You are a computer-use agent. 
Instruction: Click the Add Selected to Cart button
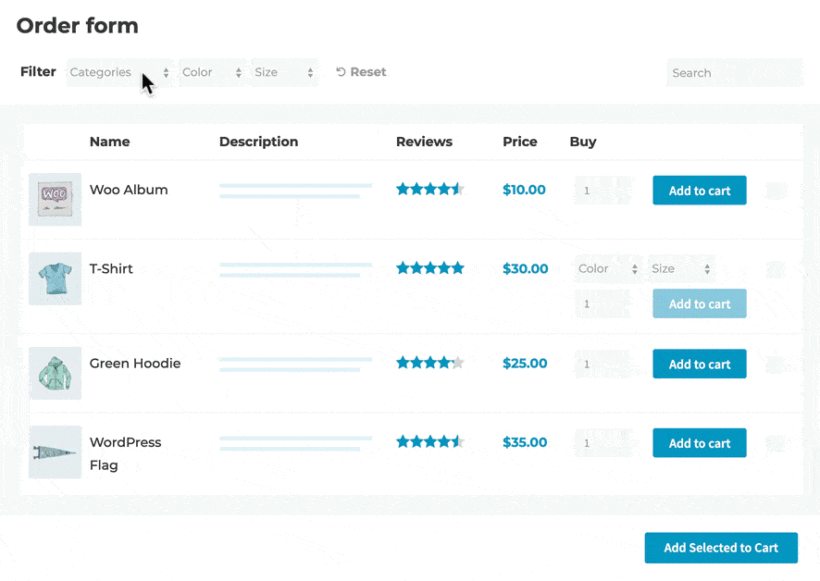point(720,547)
